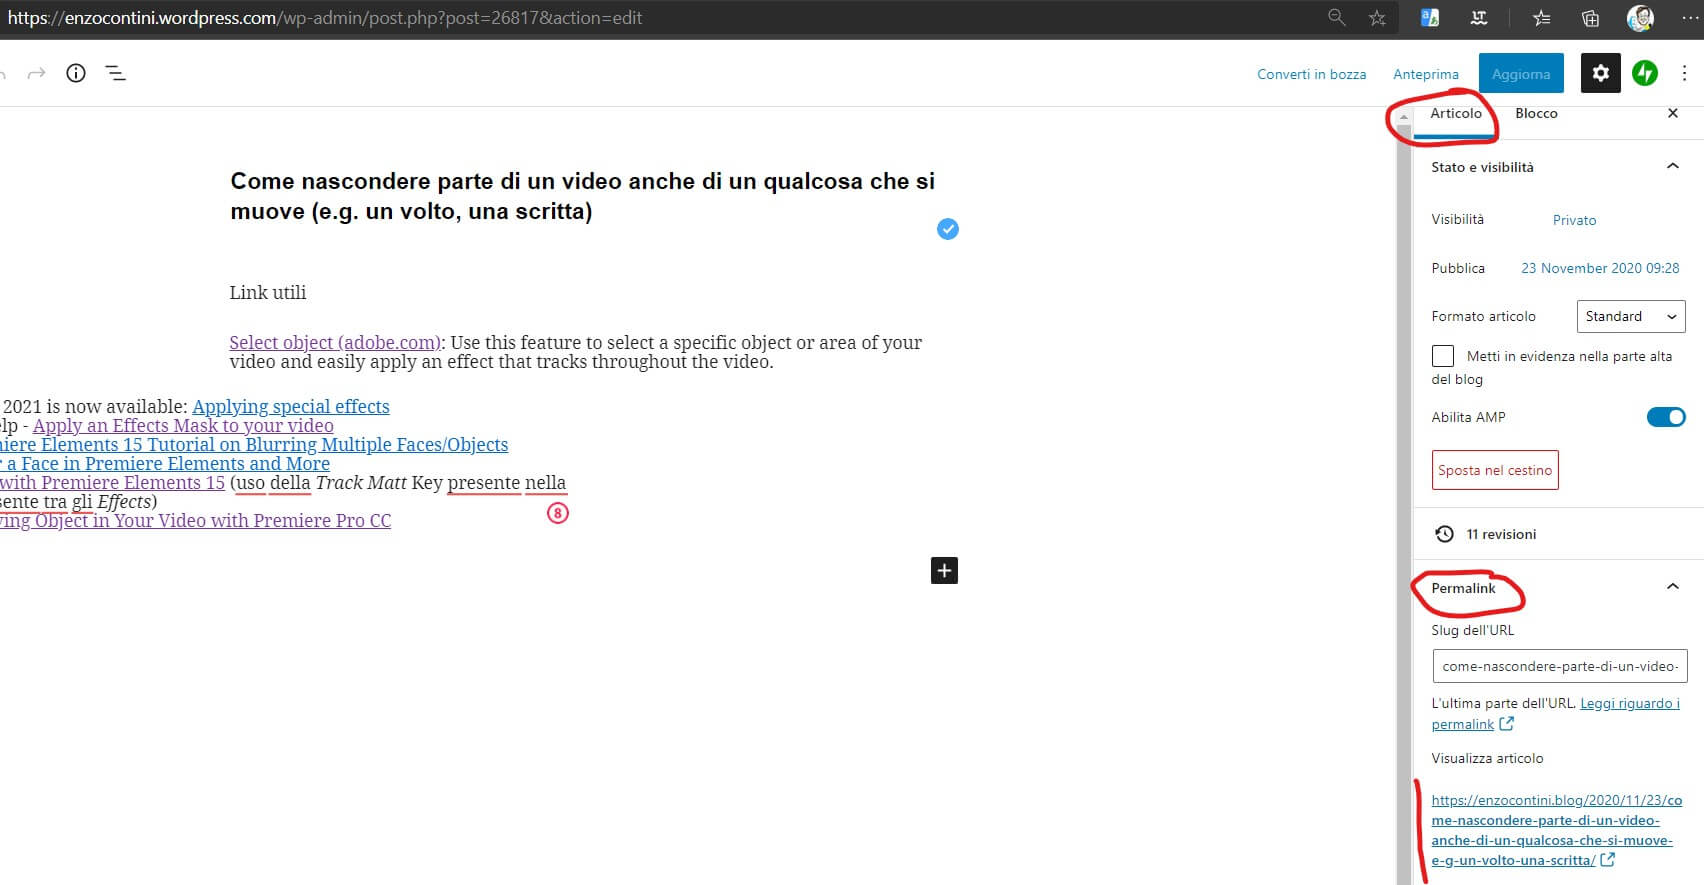Click the browser zoom magnifier icon

point(1336,18)
